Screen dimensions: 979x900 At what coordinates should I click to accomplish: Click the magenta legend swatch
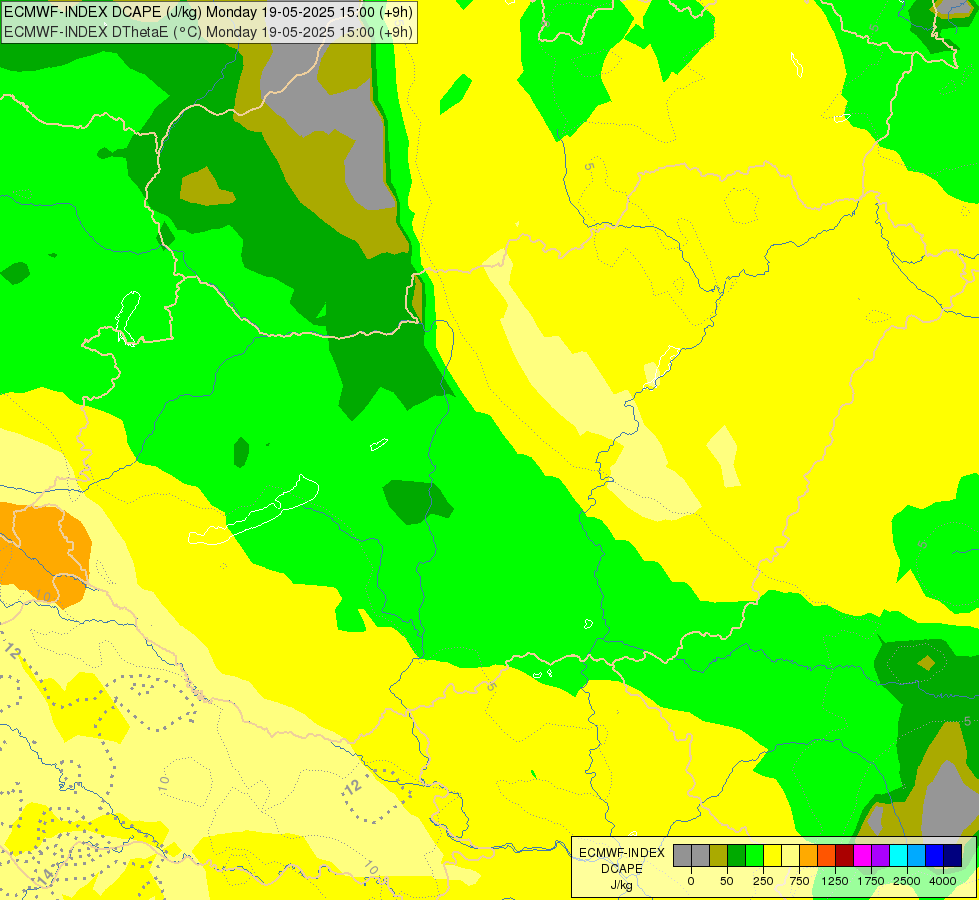click(x=862, y=856)
